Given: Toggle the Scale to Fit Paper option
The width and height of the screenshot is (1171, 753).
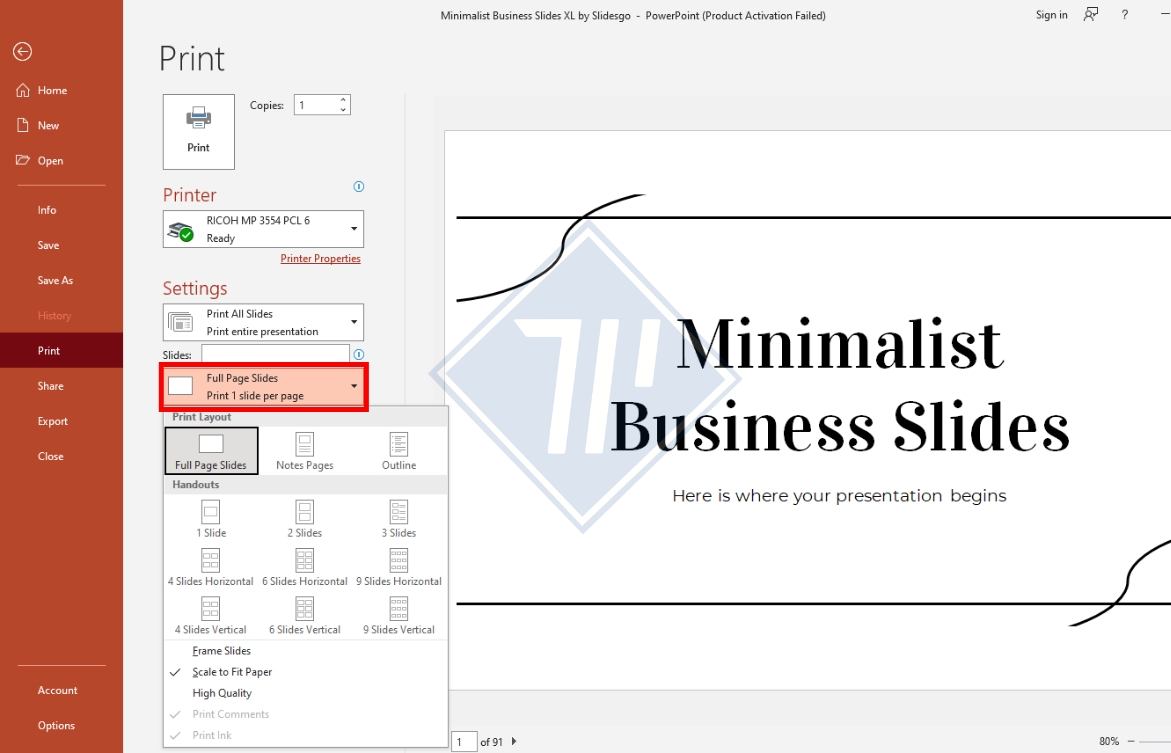Looking at the screenshot, I should [232, 672].
